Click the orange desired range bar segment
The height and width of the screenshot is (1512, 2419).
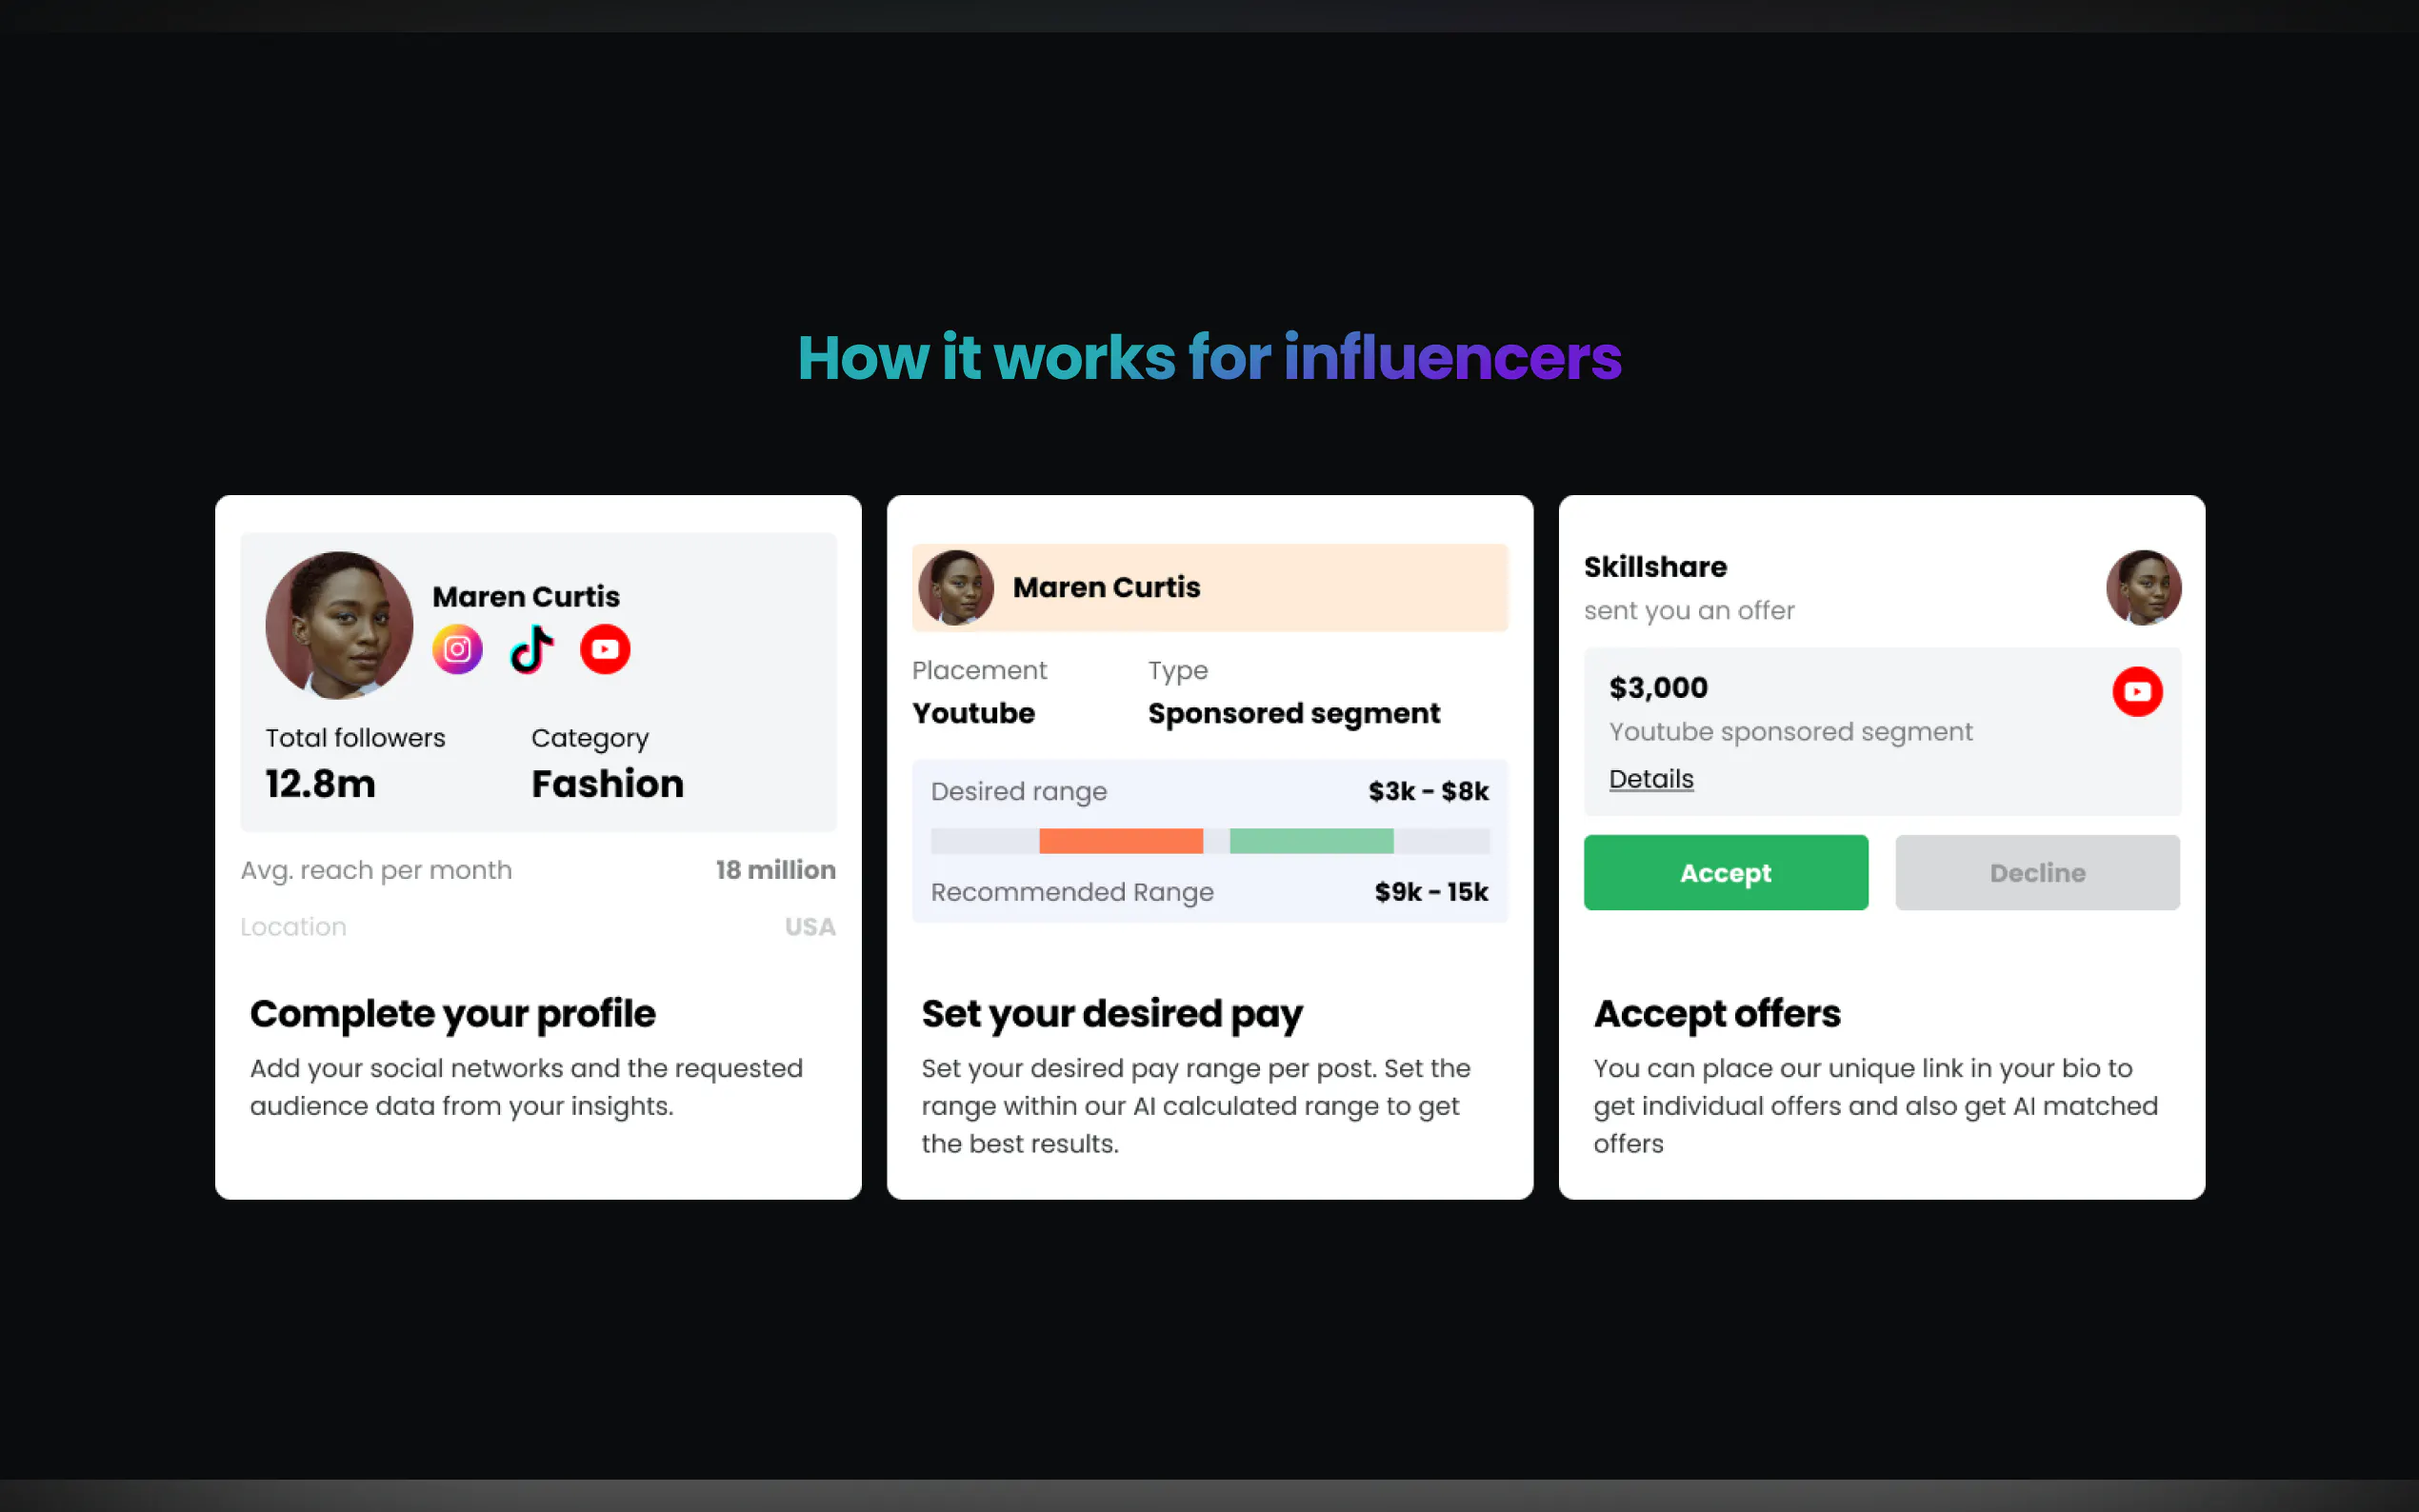[1121, 841]
